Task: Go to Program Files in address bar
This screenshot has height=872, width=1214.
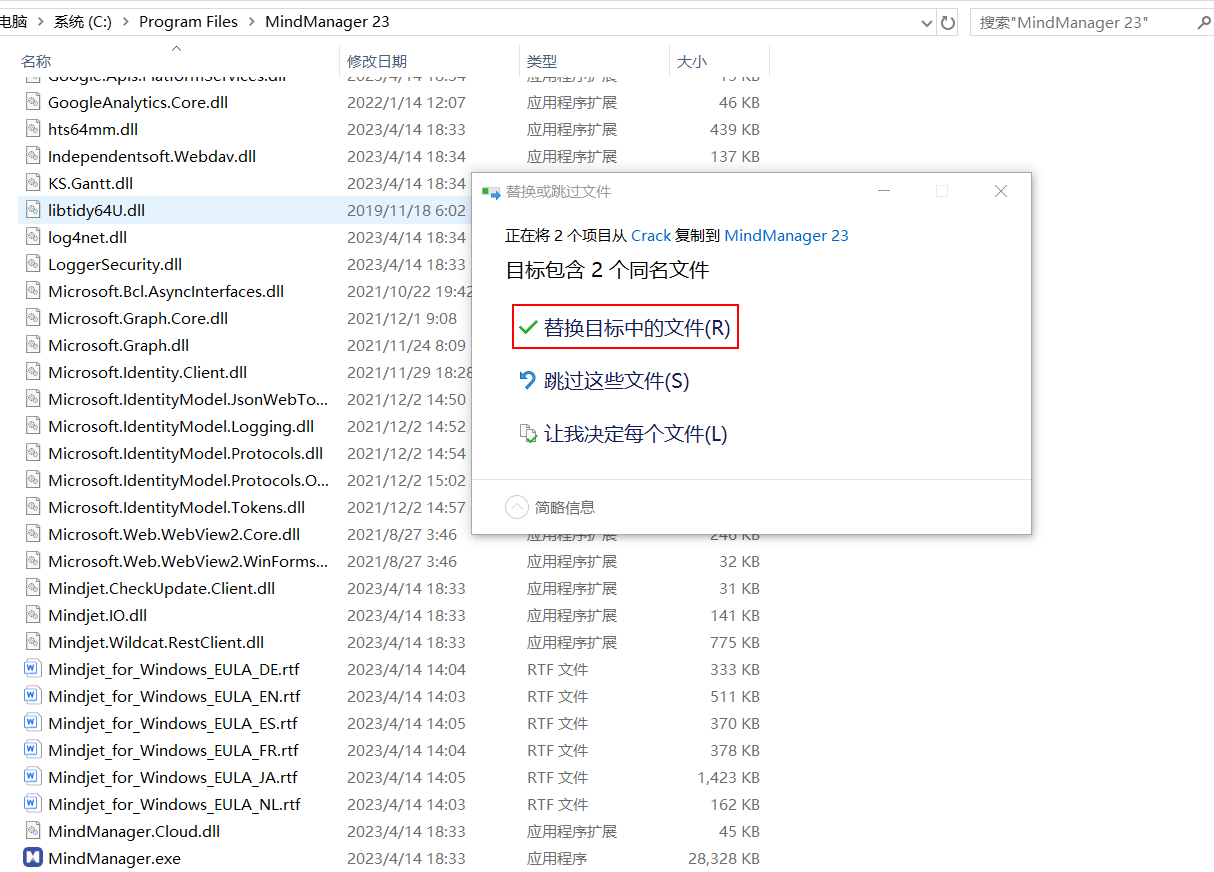Action: (x=189, y=22)
